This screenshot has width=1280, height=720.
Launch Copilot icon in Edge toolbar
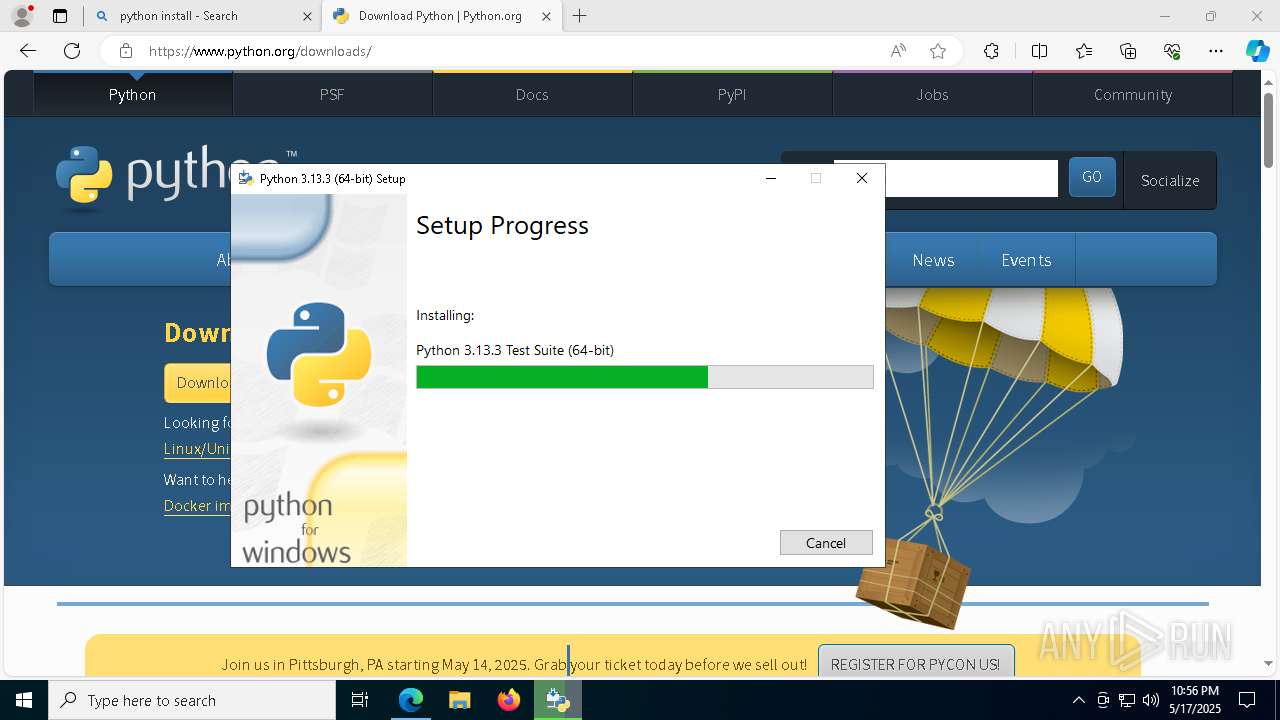(1257, 51)
